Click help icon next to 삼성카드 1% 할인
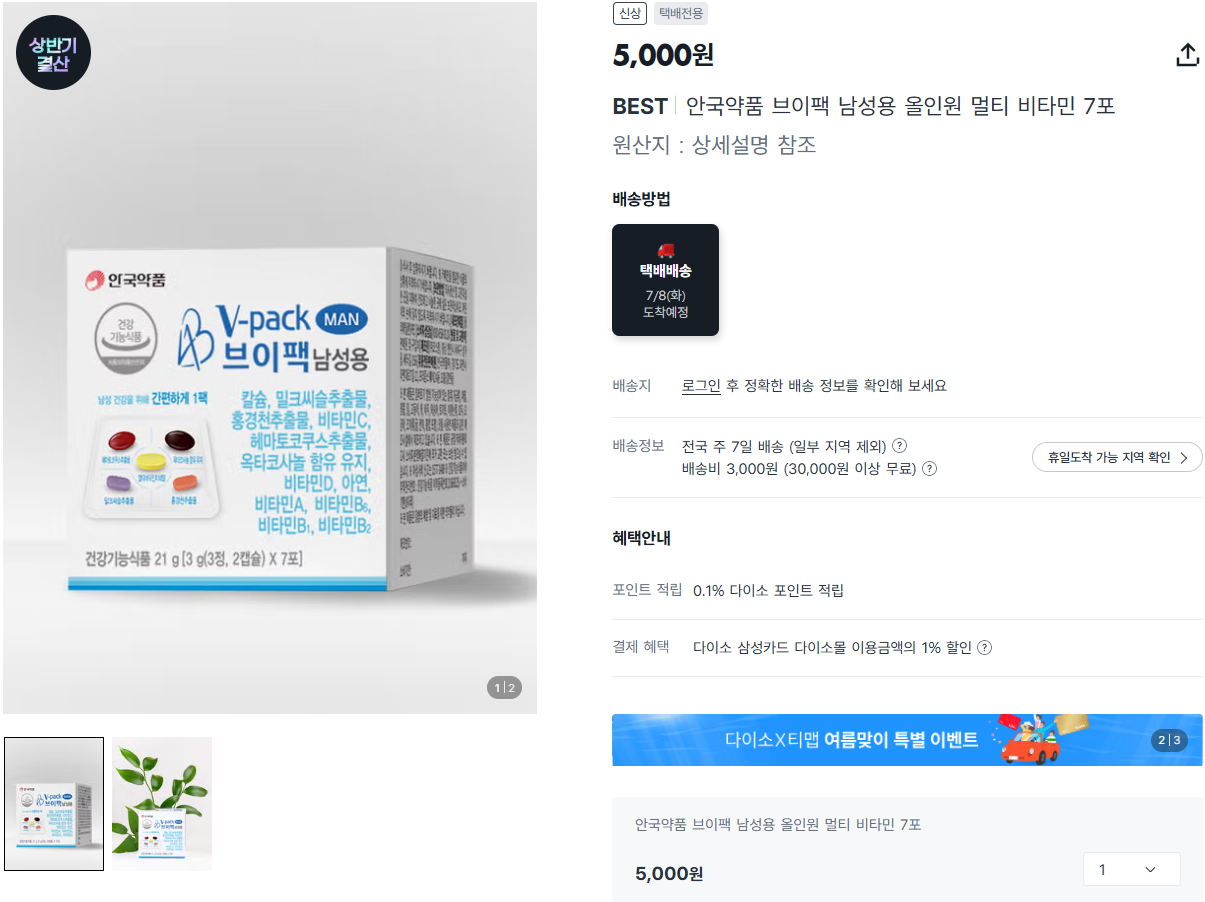The width and height of the screenshot is (1205, 902). point(984,647)
